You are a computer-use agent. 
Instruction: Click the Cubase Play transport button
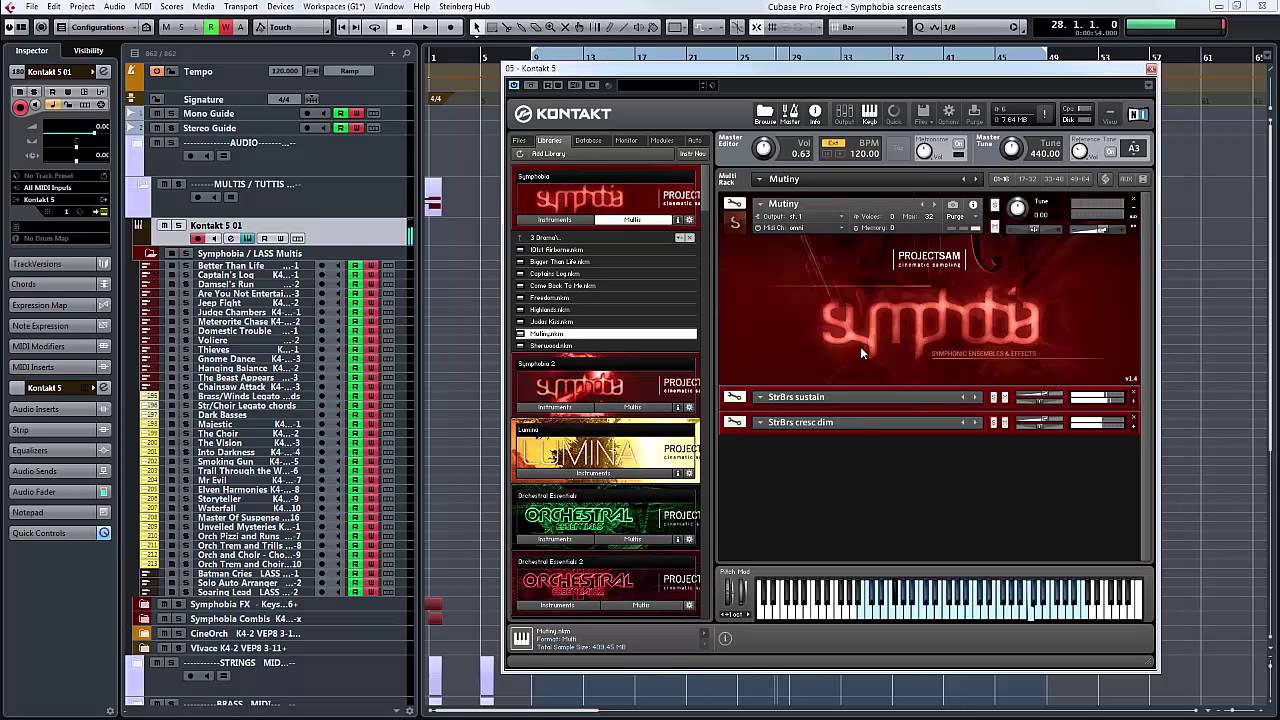[425, 27]
